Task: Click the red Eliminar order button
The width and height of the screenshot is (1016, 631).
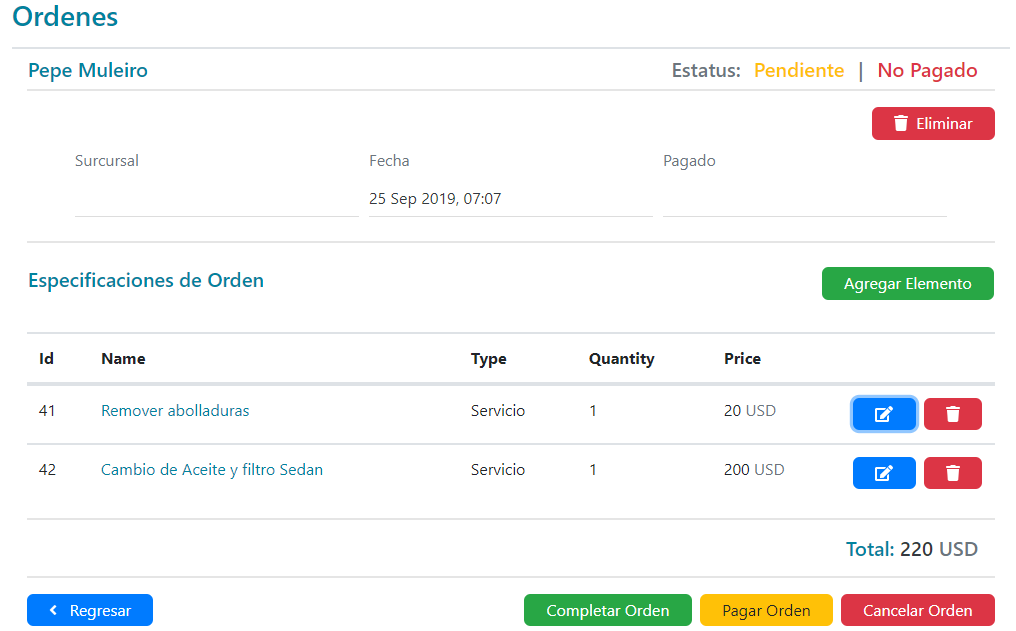Action: pos(933,124)
